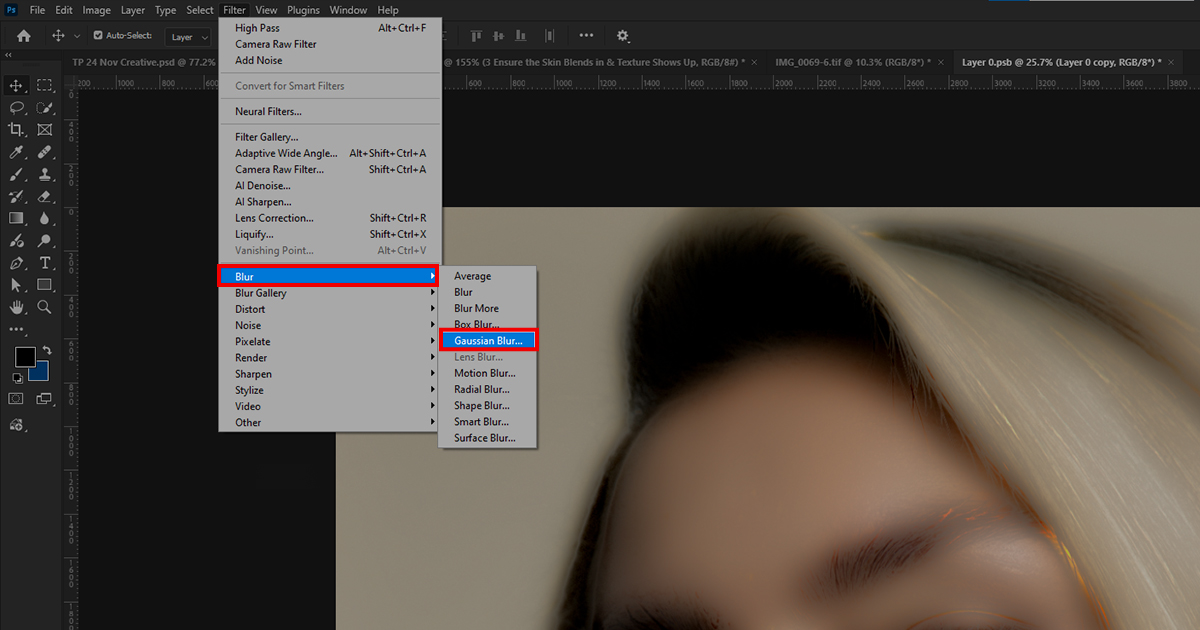Select the Eyedropper tool
The height and width of the screenshot is (630, 1200).
coord(16,152)
